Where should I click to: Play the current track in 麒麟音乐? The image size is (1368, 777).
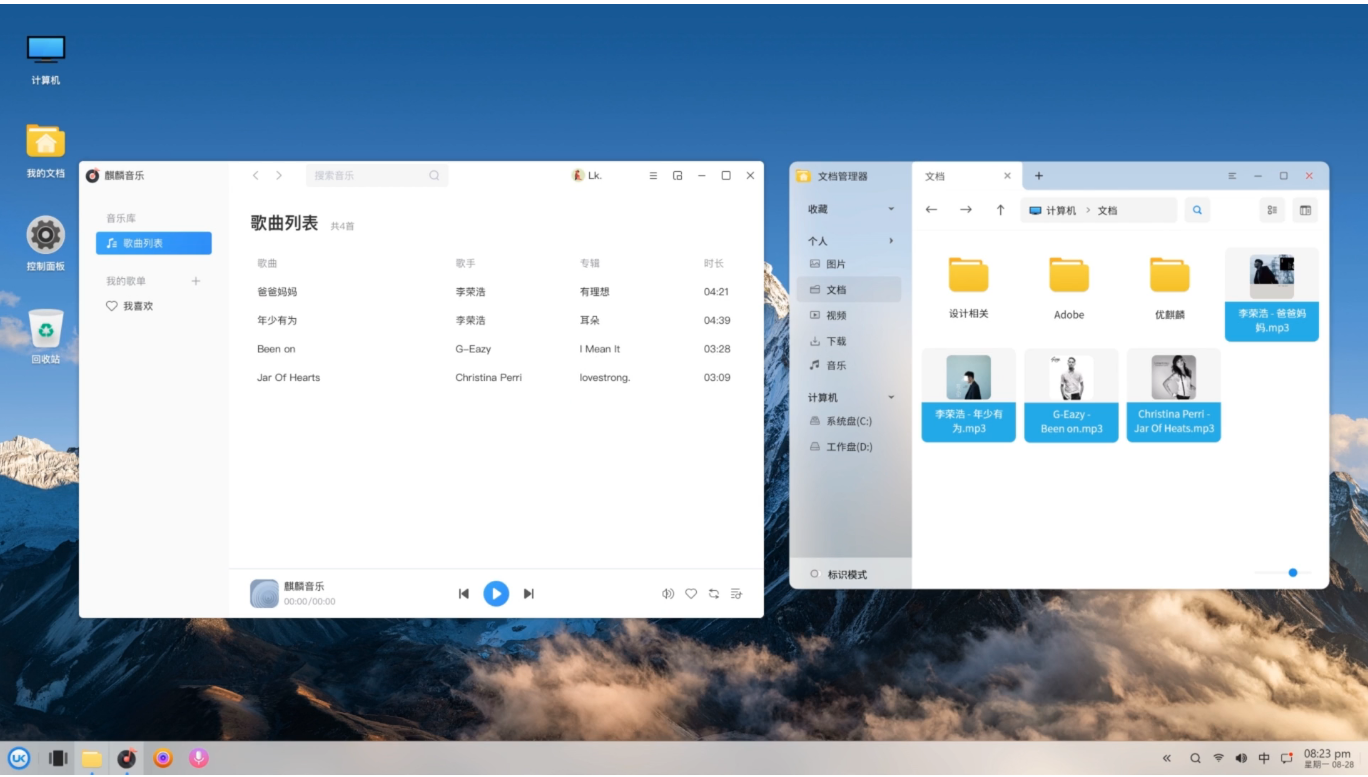coord(496,594)
